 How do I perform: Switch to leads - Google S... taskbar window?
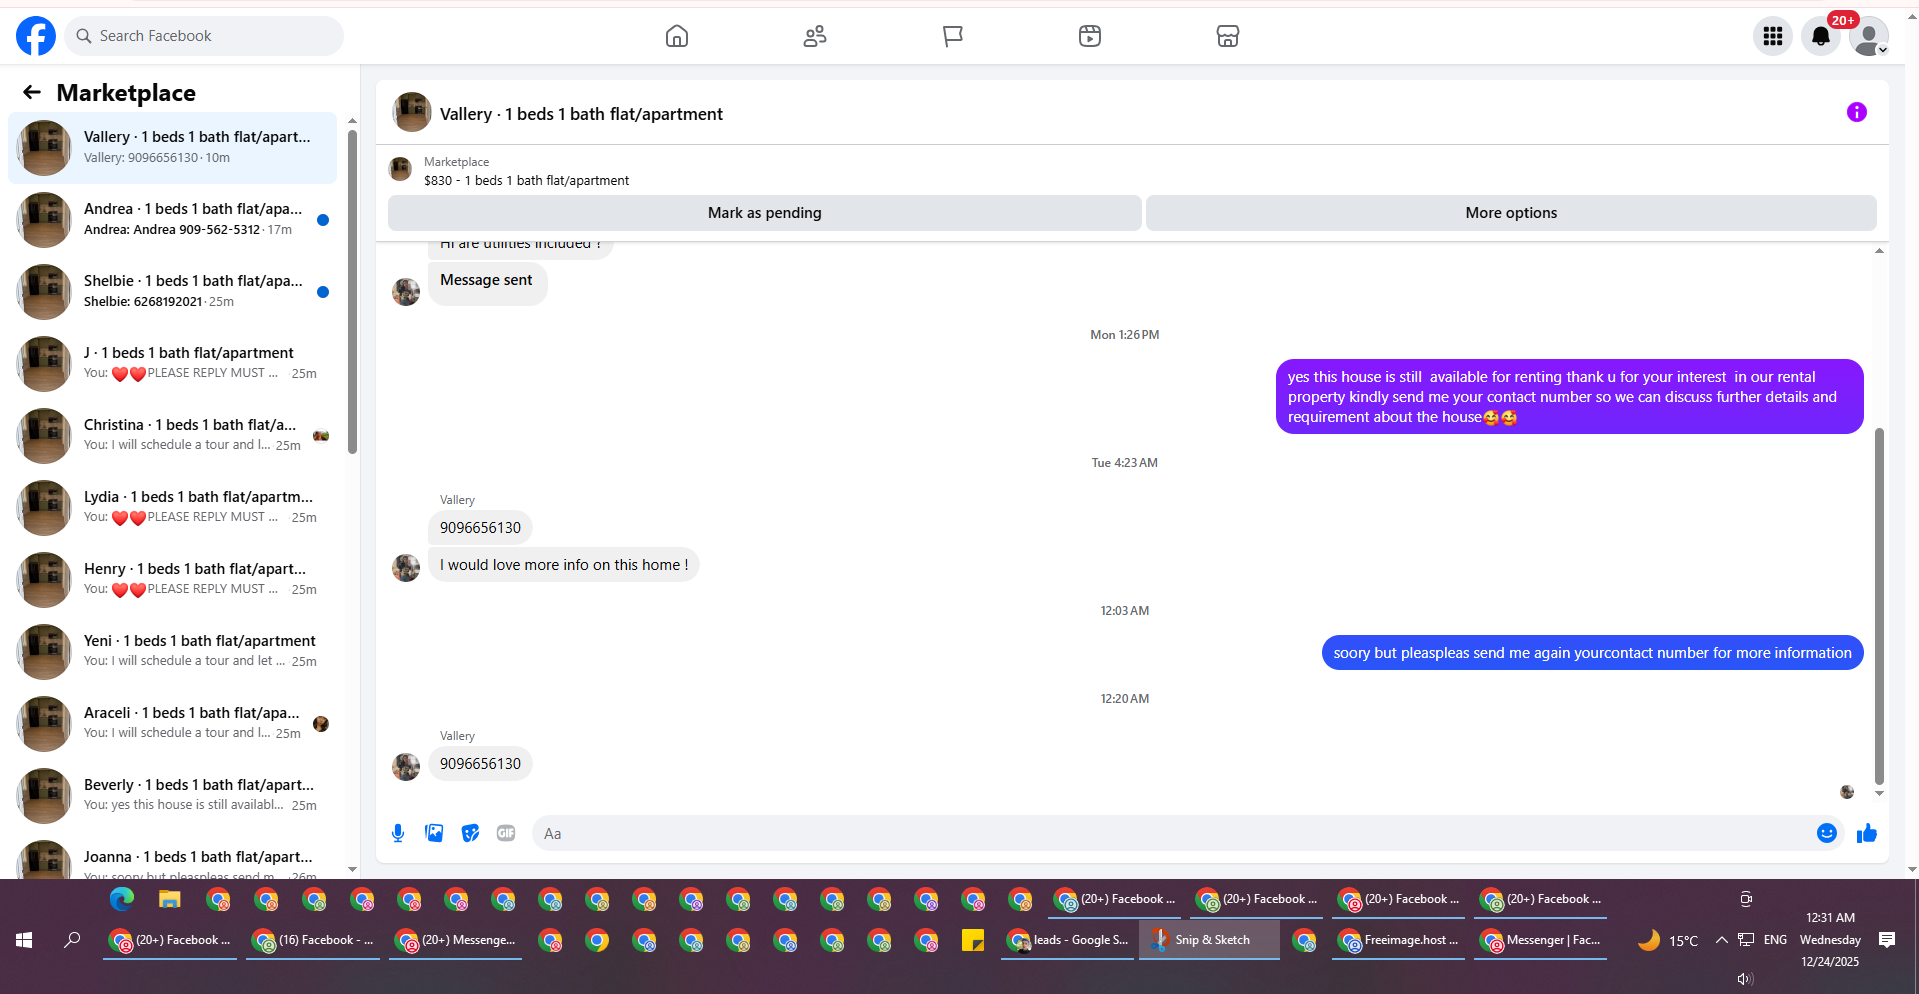(x=1068, y=940)
